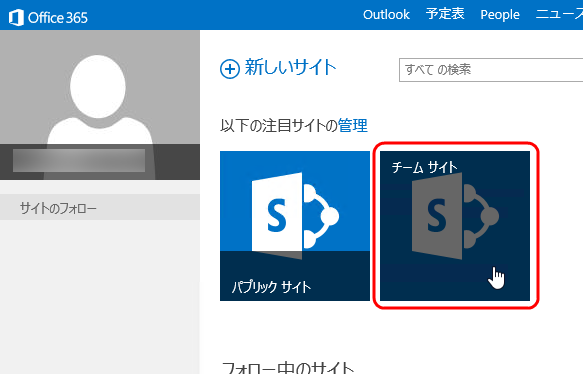The image size is (583, 374).
Task: Click the 新しいサイト link
Action: pyautogui.click(x=290, y=68)
